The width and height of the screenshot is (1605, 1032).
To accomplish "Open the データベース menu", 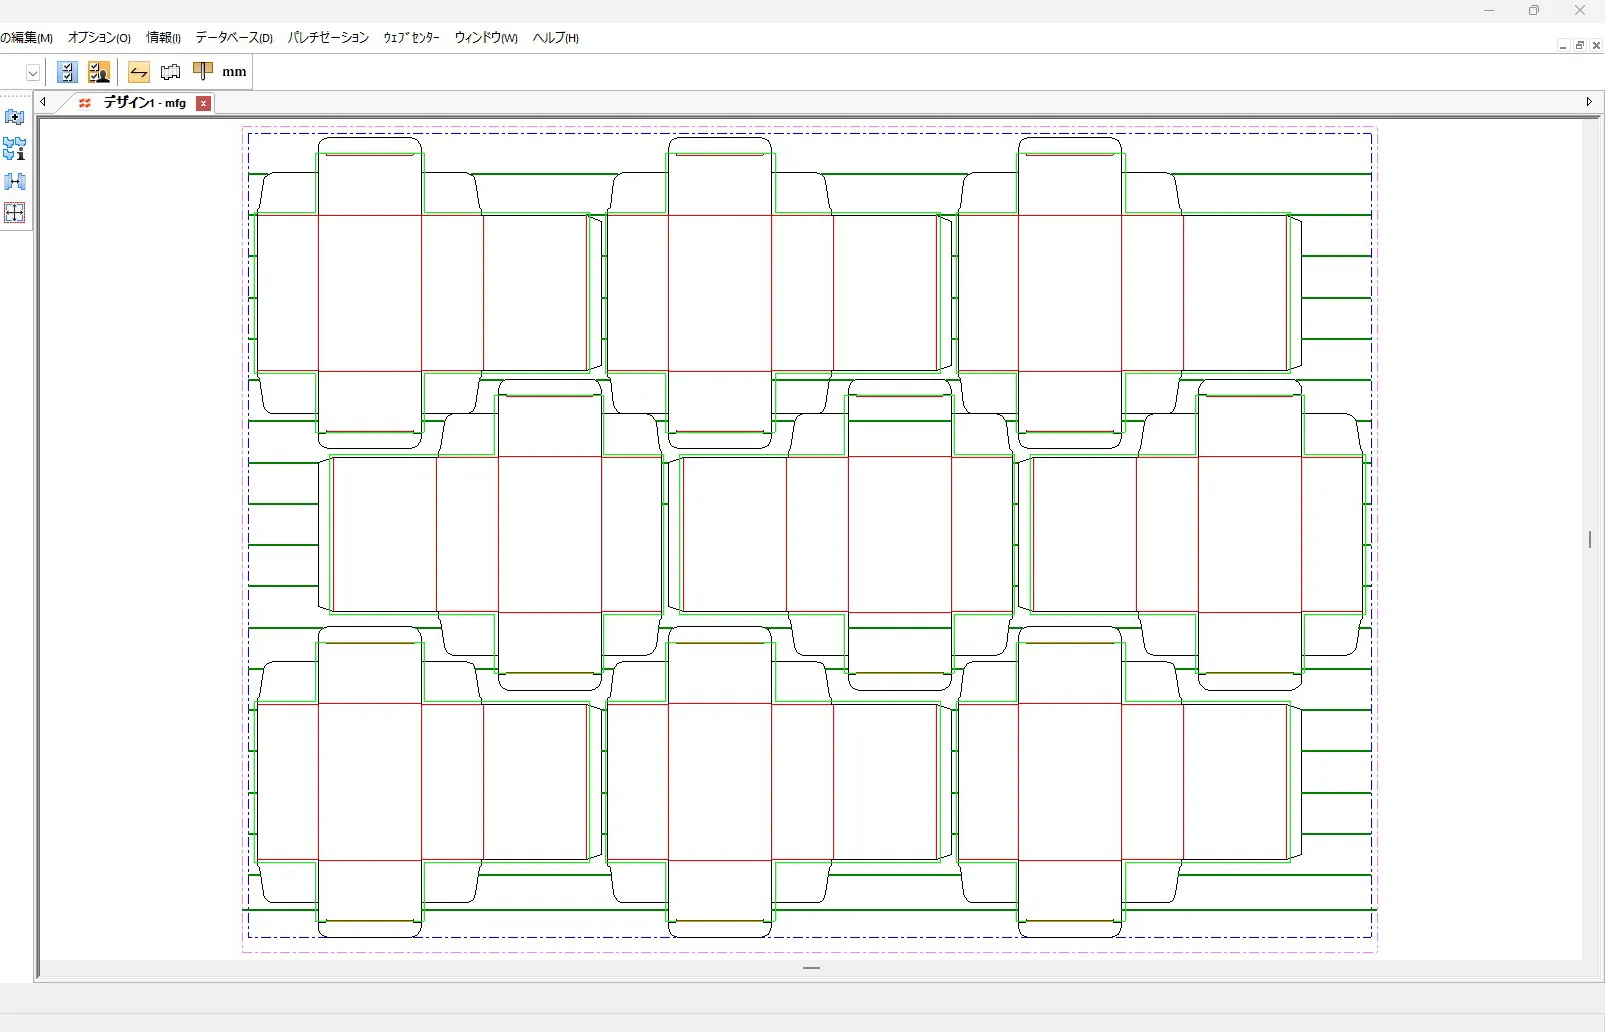I will pos(232,37).
